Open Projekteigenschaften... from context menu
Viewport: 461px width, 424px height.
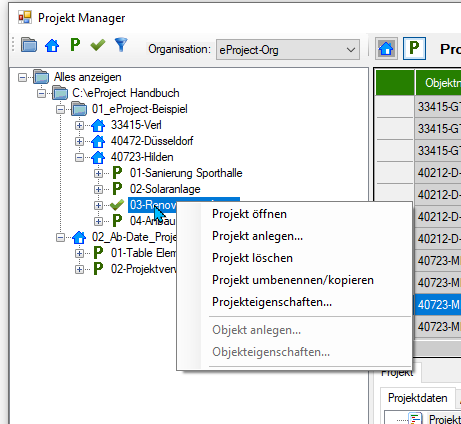pos(294,302)
